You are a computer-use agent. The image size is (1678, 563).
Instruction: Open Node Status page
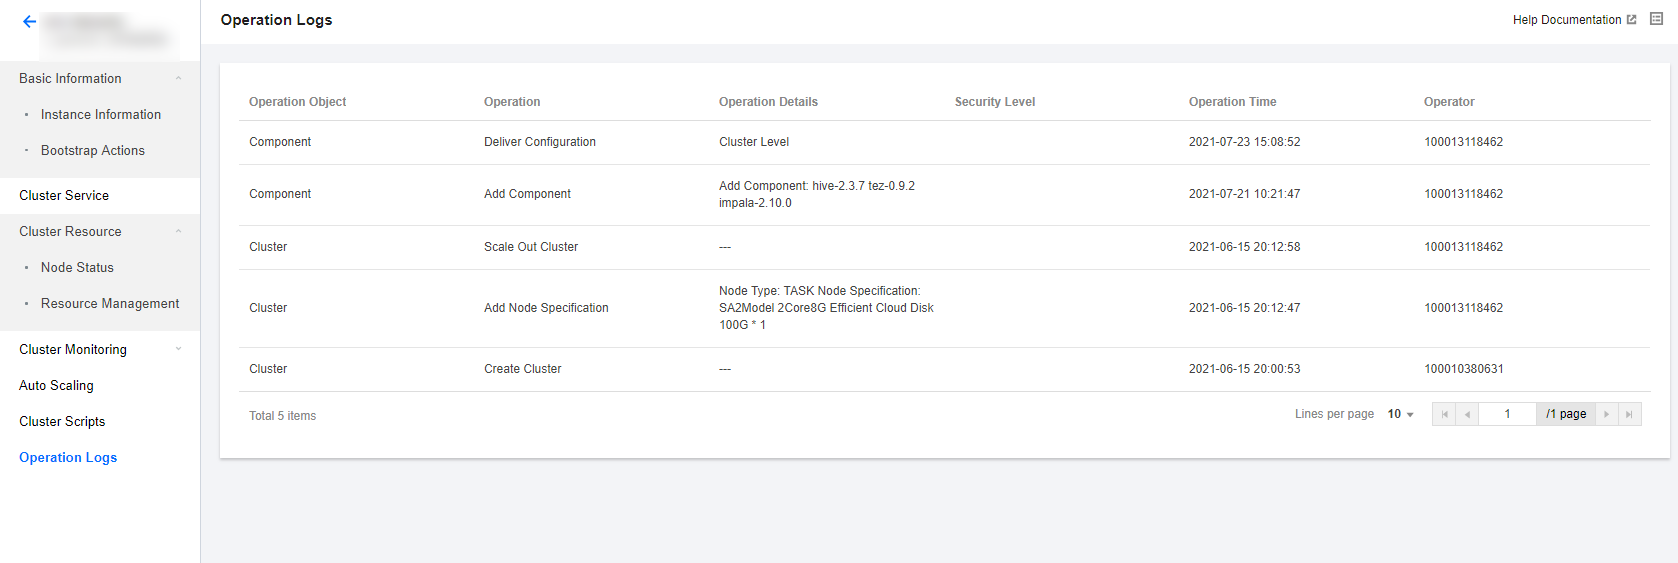pyautogui.click(x=77, y=268)
